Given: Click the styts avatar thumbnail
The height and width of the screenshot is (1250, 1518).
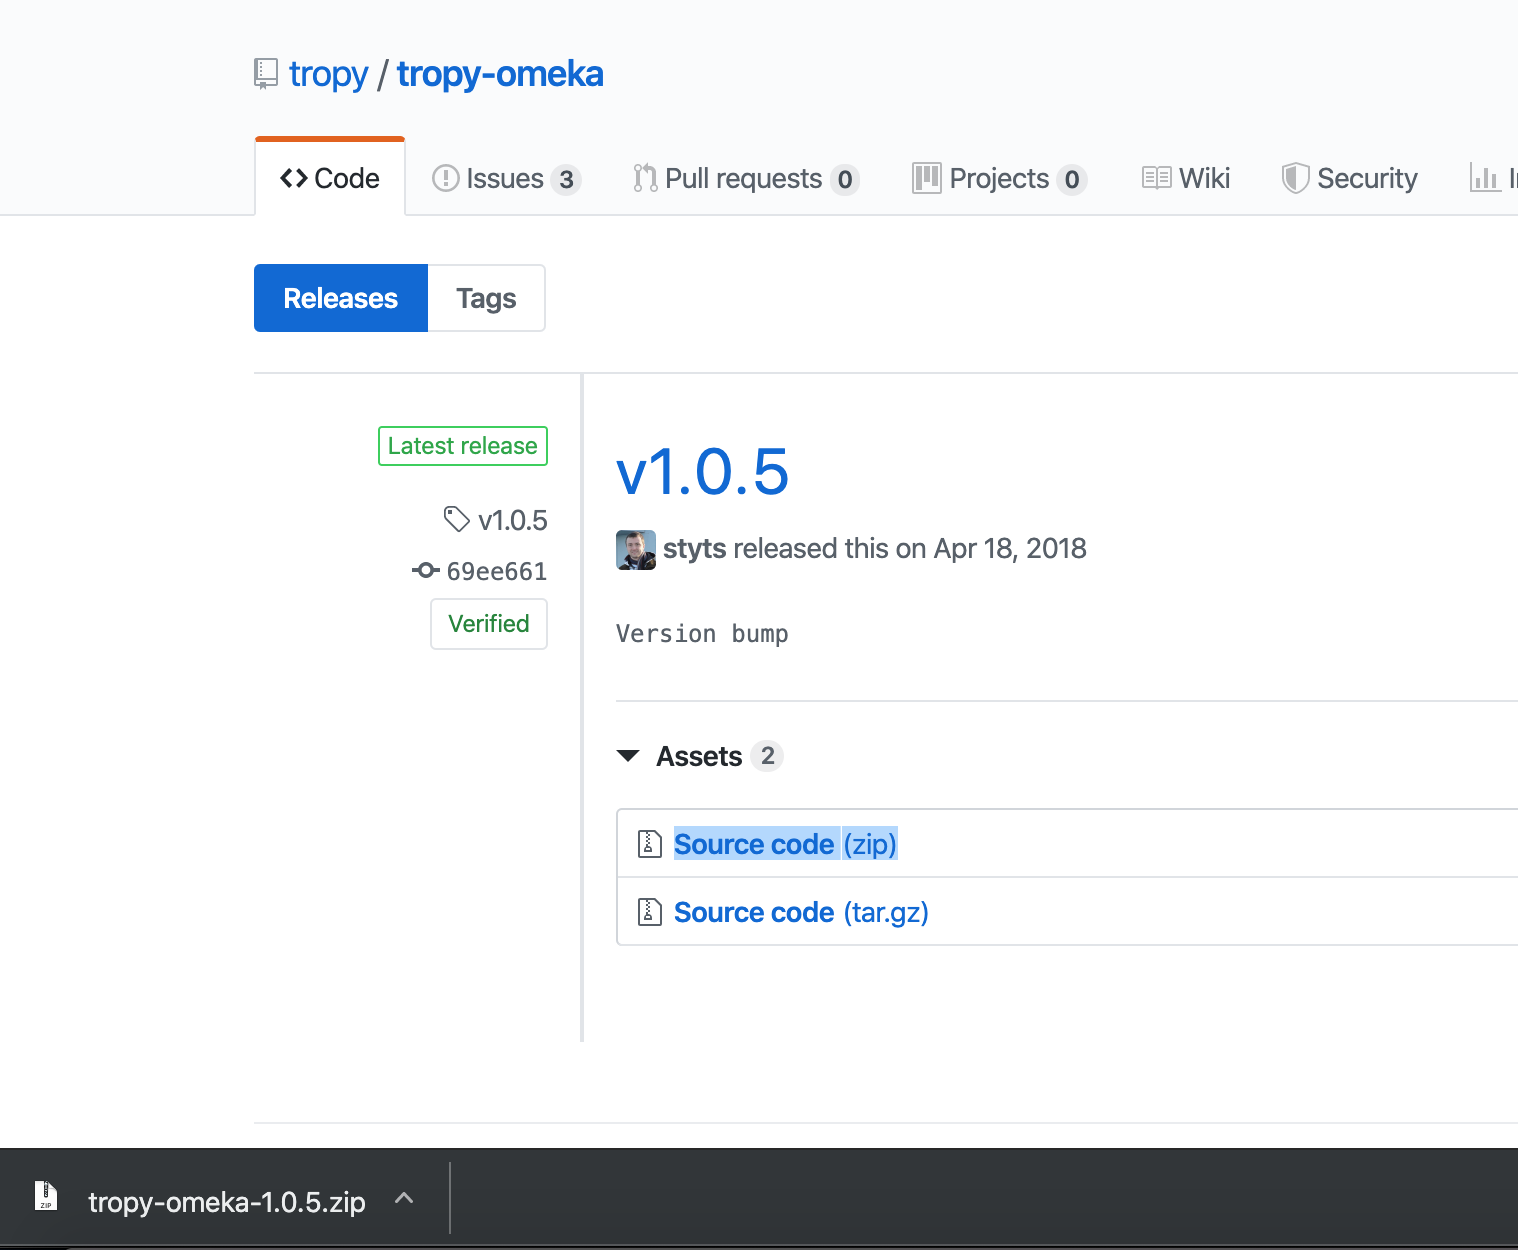Looking at the screenshot, I should (636, 550).
